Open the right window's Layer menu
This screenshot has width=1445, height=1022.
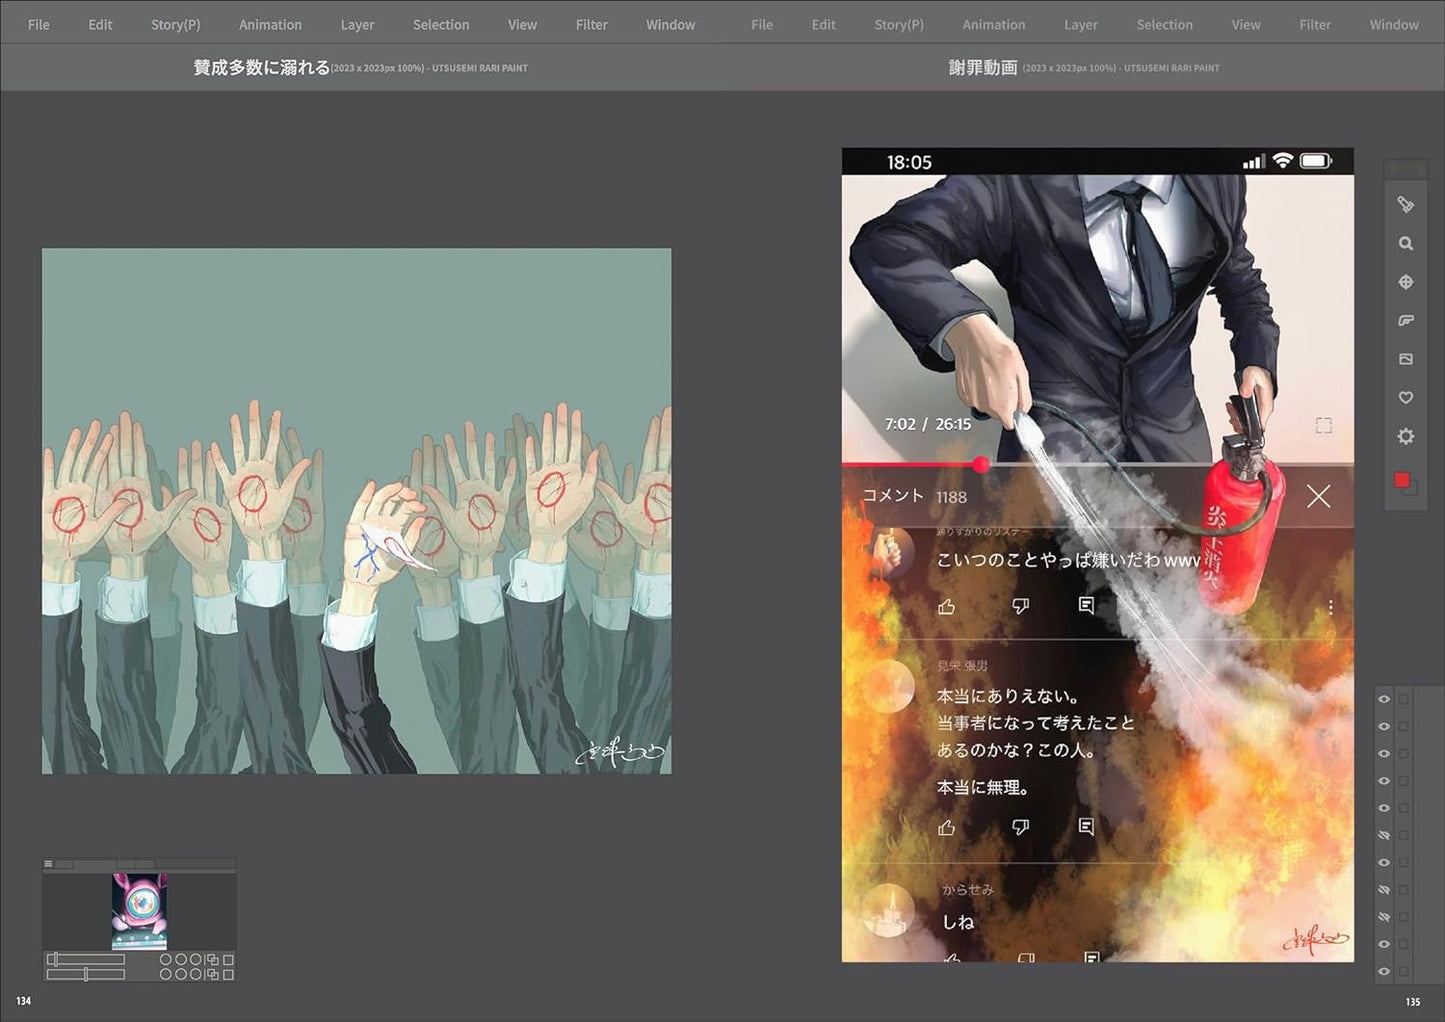click(1080, 24)
